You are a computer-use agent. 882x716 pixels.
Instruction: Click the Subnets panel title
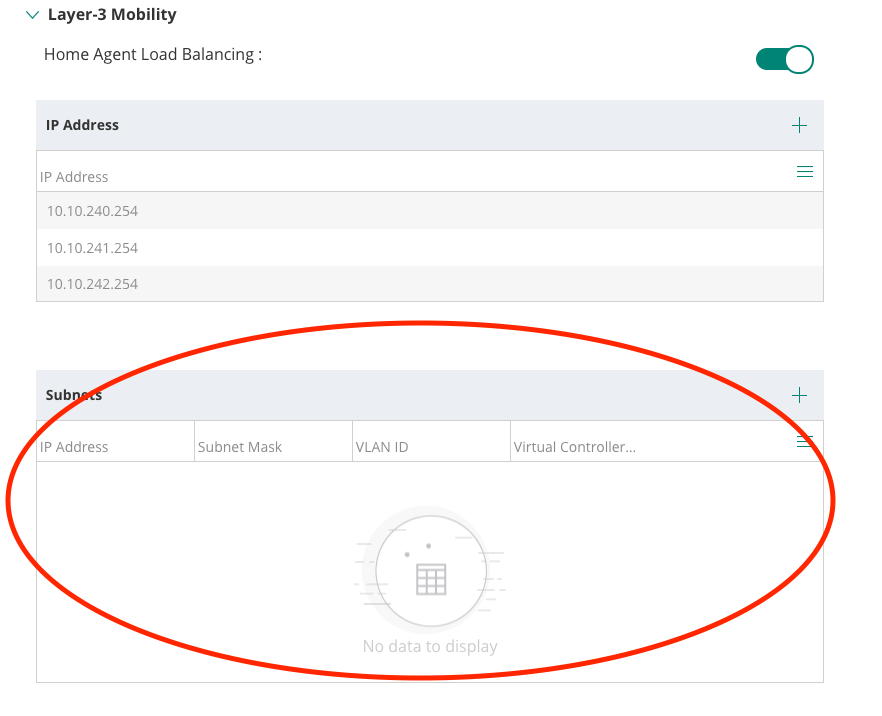pyautogui.click(x=74, y=395)
